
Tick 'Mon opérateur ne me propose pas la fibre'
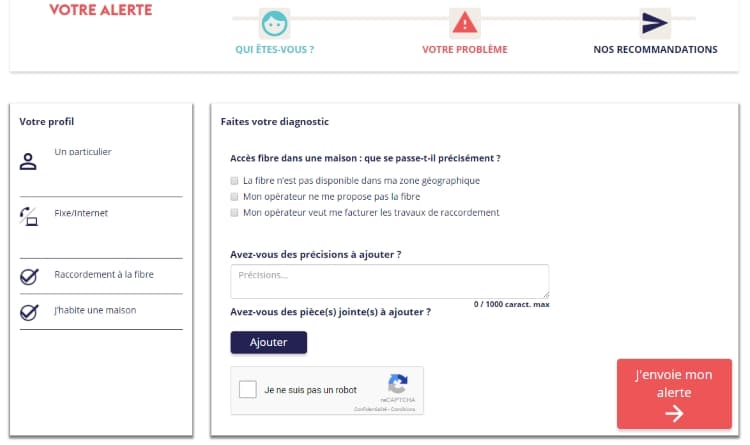[234, 197]
